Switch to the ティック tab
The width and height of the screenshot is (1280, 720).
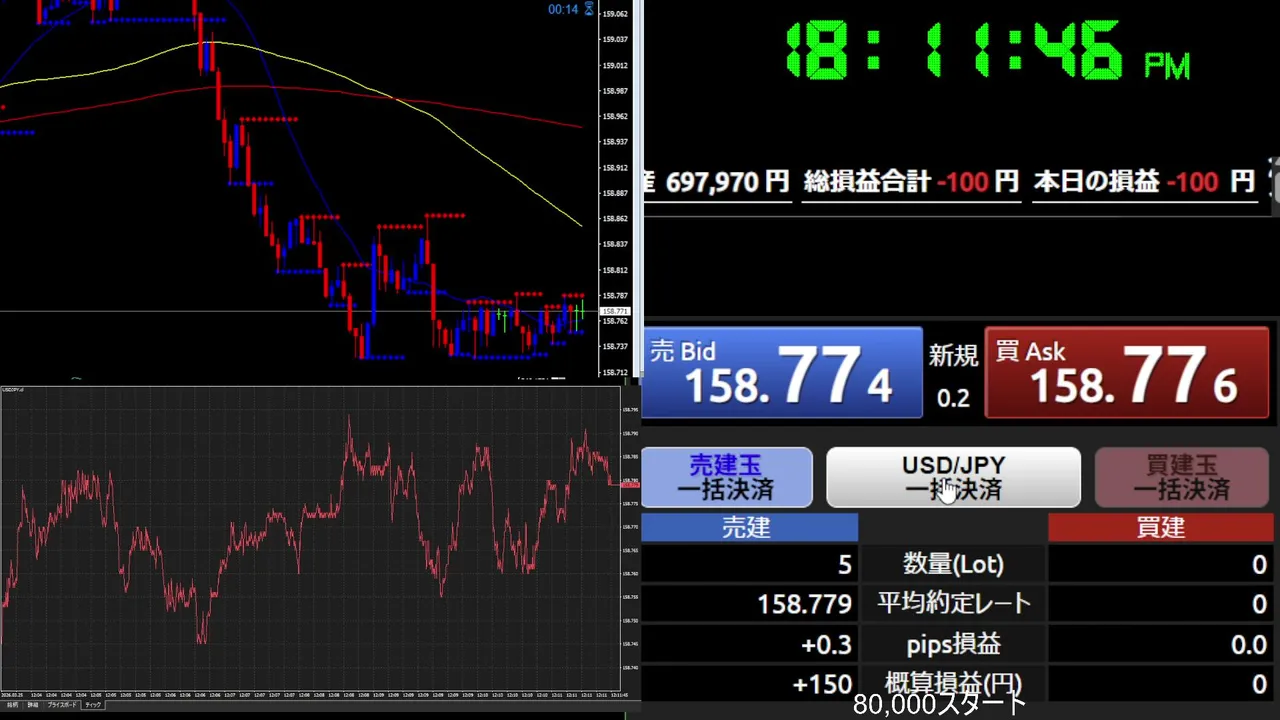pos(93,705)
